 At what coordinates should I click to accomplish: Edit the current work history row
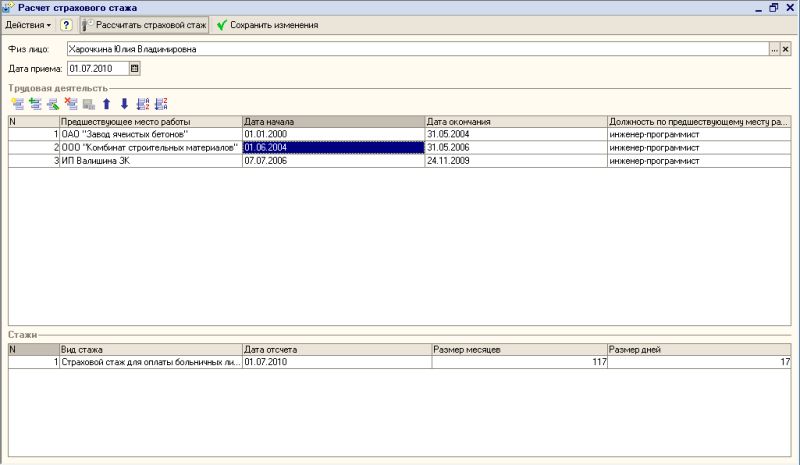53,104
